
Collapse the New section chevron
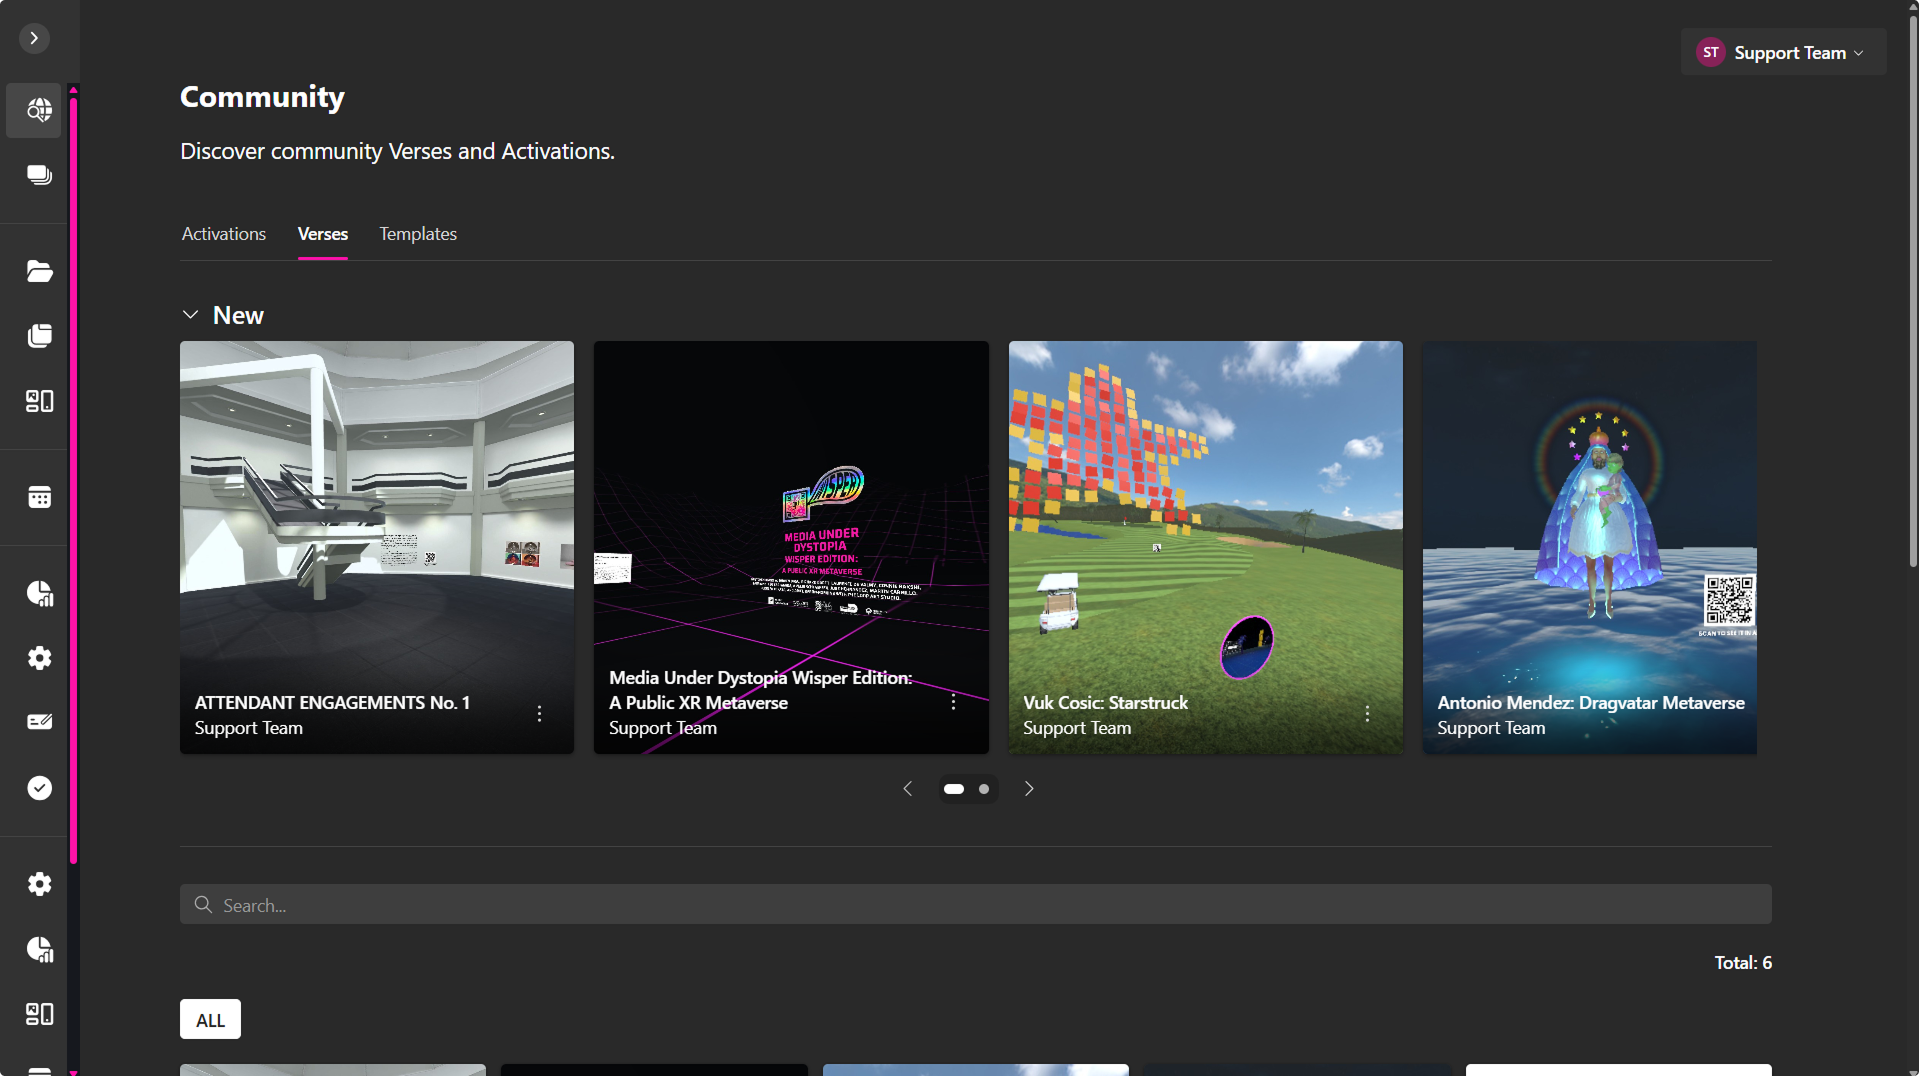(190, 315)
